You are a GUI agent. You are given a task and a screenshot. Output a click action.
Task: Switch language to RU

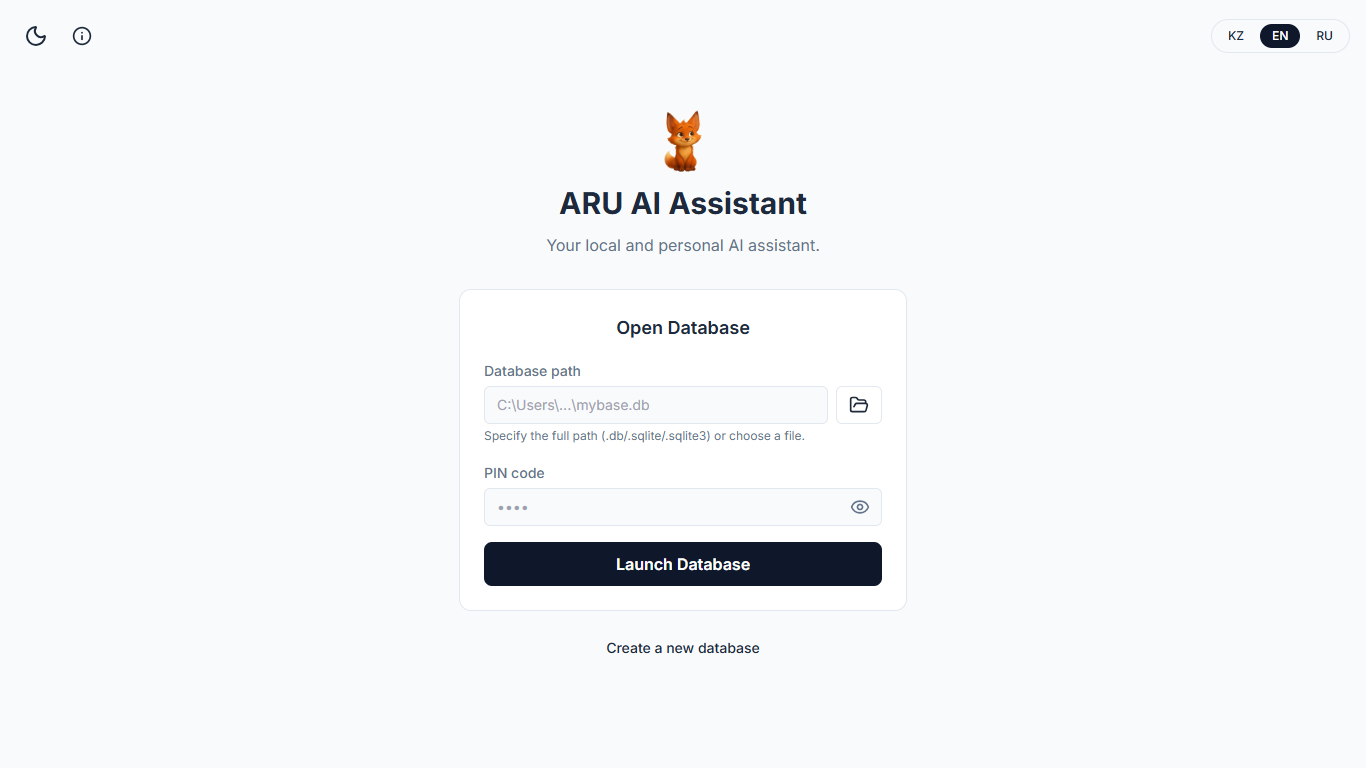(x=1324, y=35)
